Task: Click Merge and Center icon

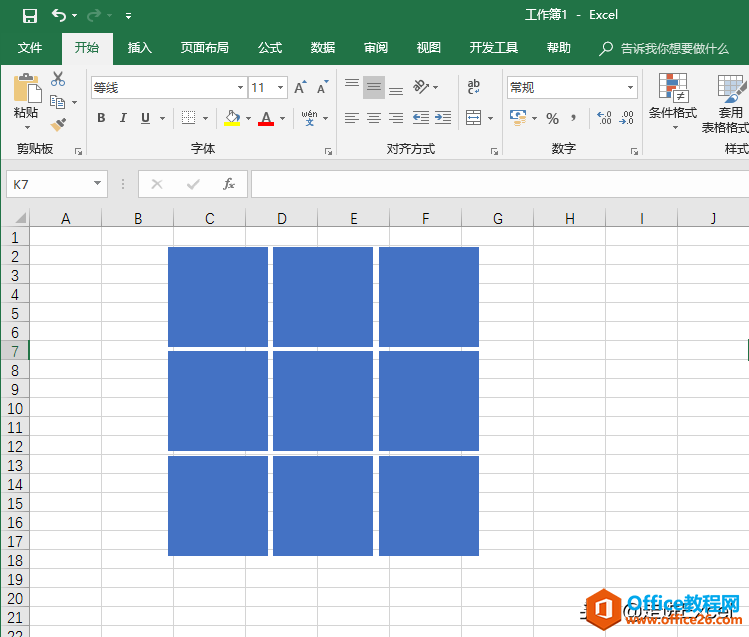Action: 473,117
